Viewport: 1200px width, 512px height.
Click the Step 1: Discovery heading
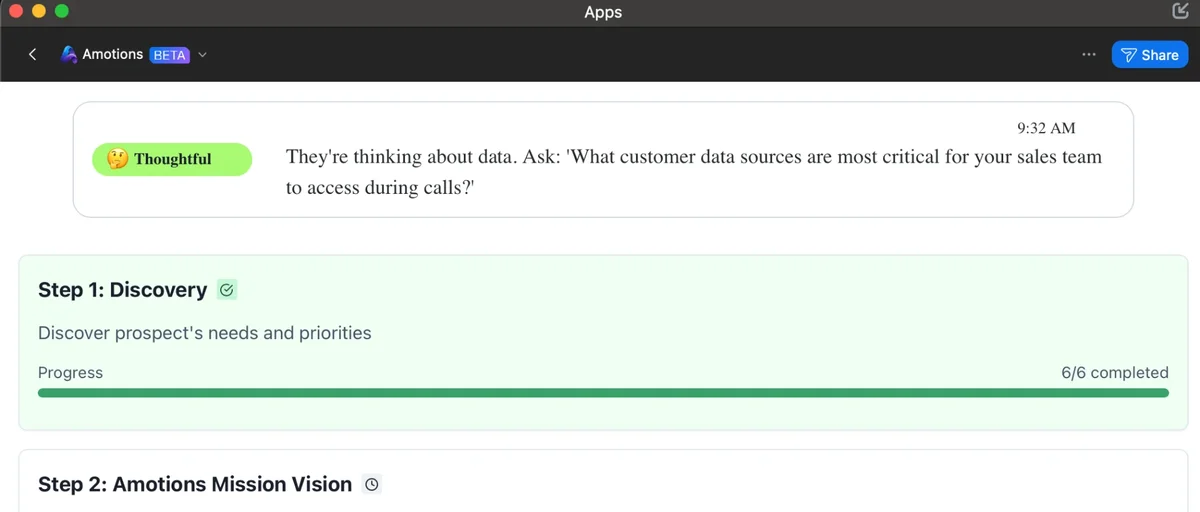tap(122, 290)
